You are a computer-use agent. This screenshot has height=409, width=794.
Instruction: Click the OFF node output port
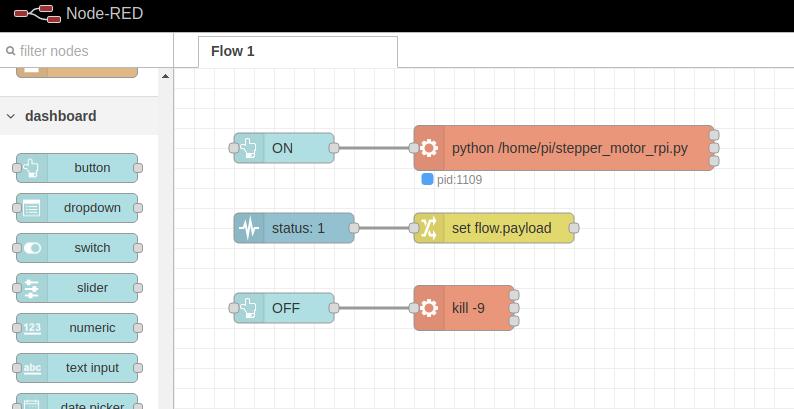(x=334, y=308)
